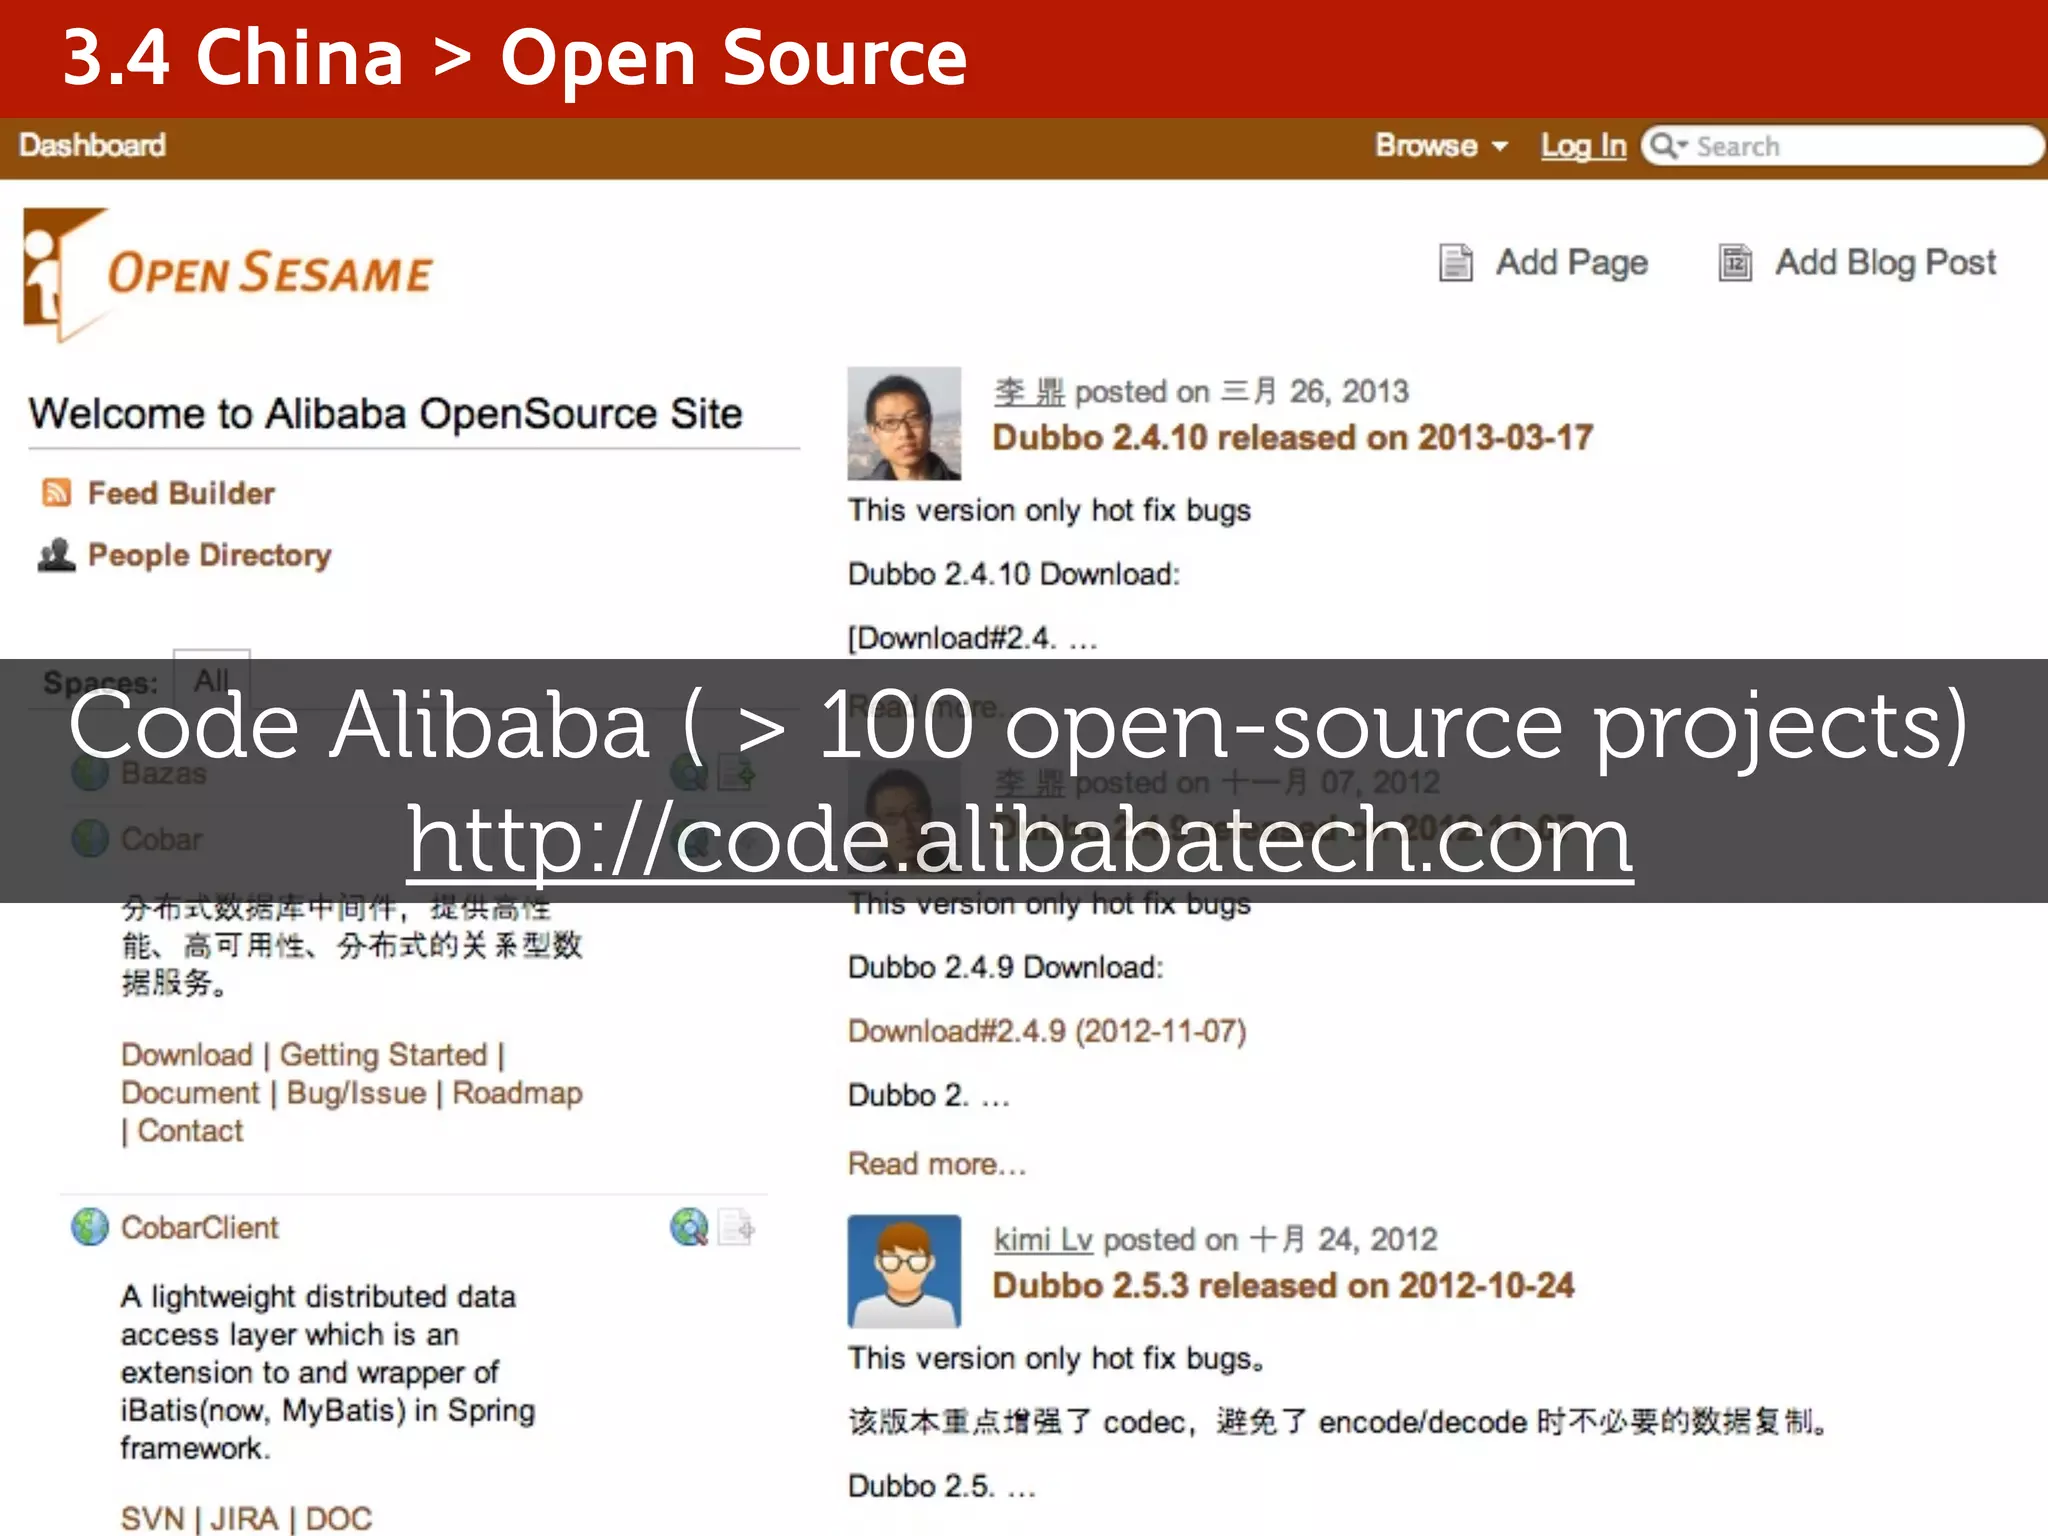Open Download#2.4.9 (2012-11-07) link
The width and height of the screenshot is (2048, 1536).
point(1047,1031)
